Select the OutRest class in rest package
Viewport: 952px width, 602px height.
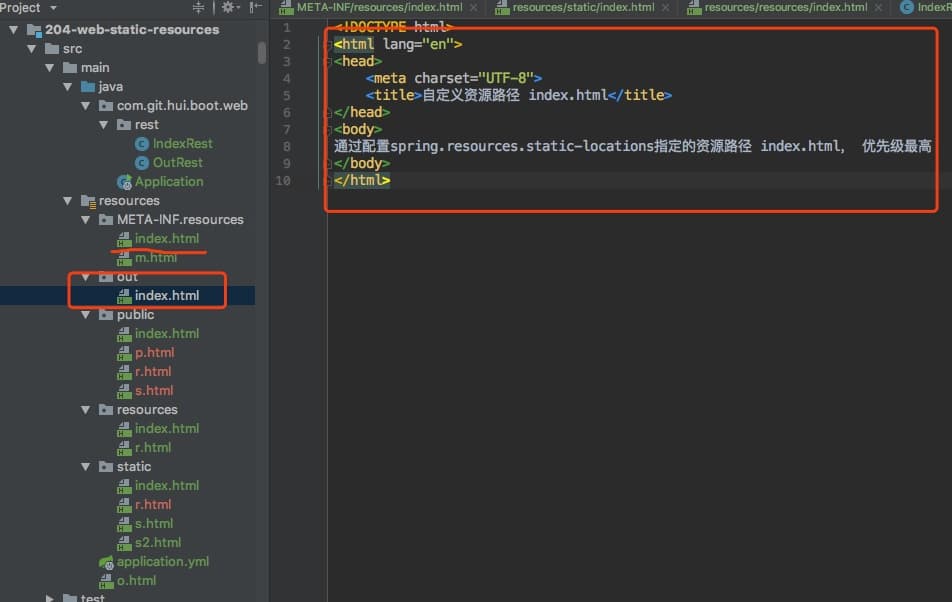click(177, 163)
